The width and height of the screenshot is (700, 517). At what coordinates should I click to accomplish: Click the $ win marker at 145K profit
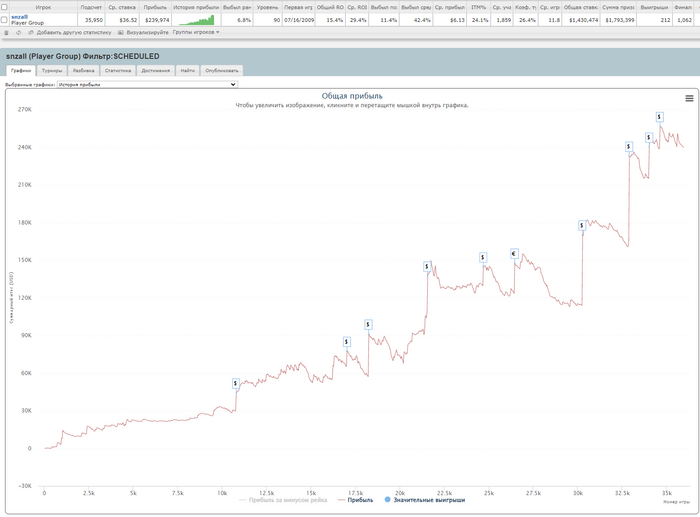[427, 267]
